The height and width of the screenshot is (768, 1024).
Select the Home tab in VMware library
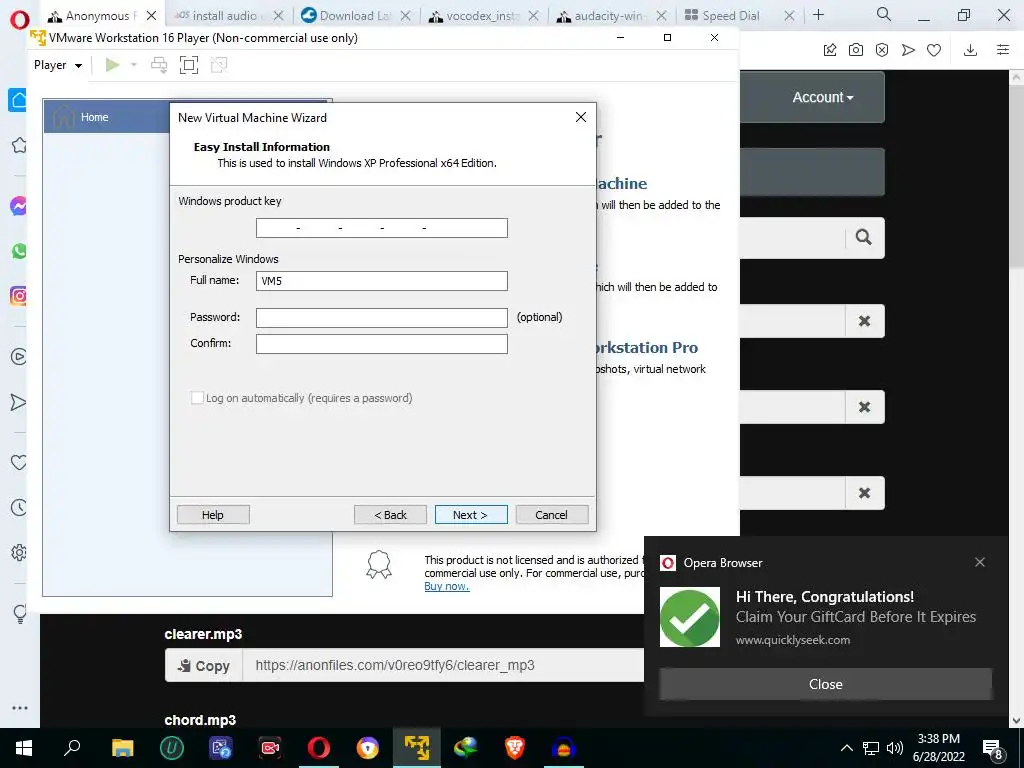pos(108,117)
